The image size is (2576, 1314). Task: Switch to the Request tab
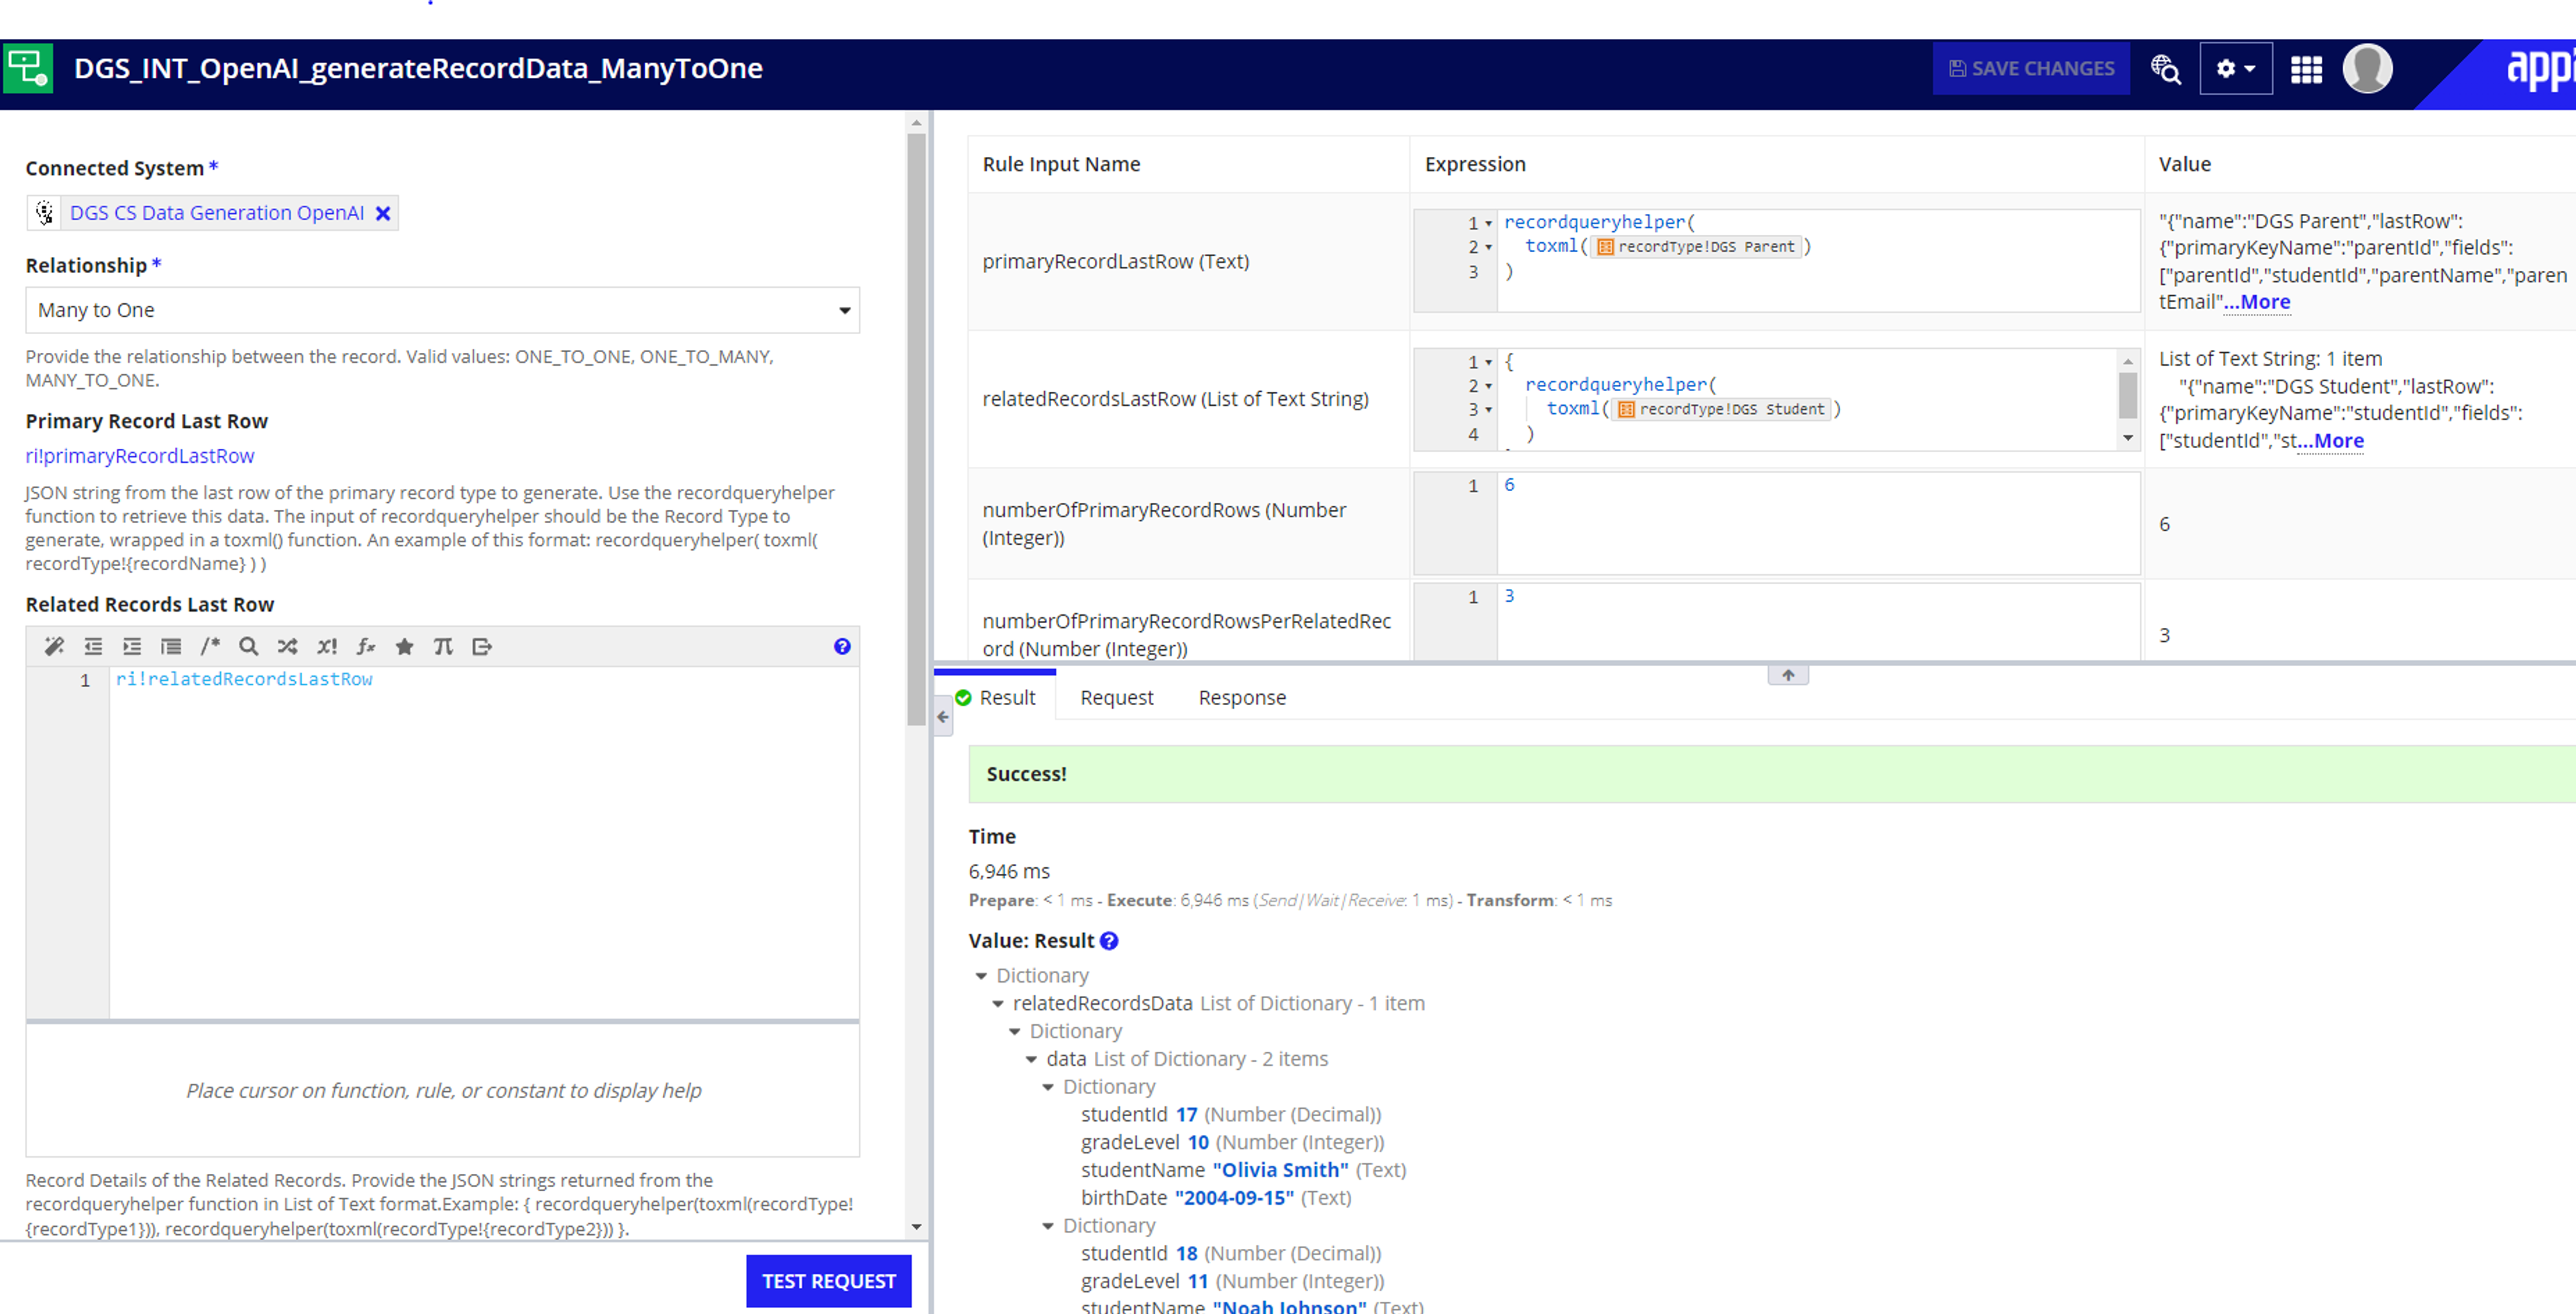click(x=1117, y=698)
